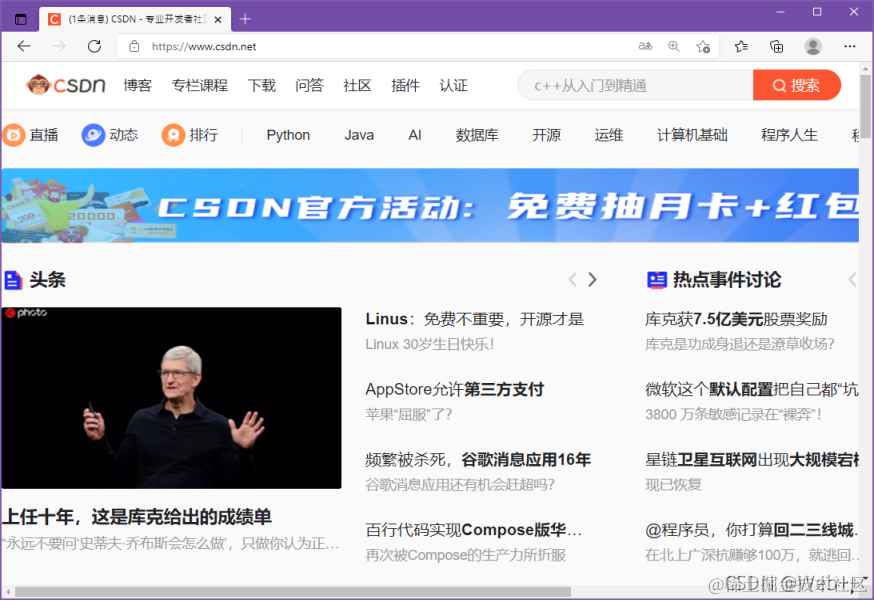874x601 pixels.
Task: Open the 下载 menu item
Action: (262, 85)
